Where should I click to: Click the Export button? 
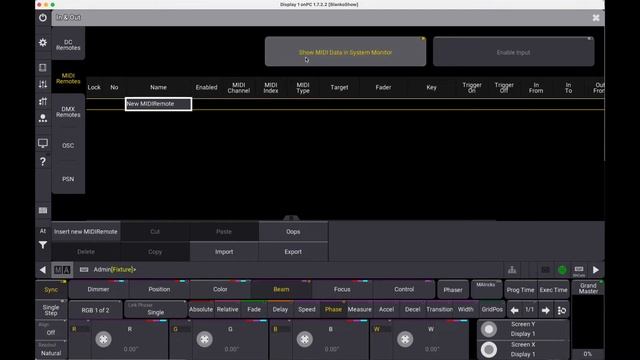tap(293, 251)
